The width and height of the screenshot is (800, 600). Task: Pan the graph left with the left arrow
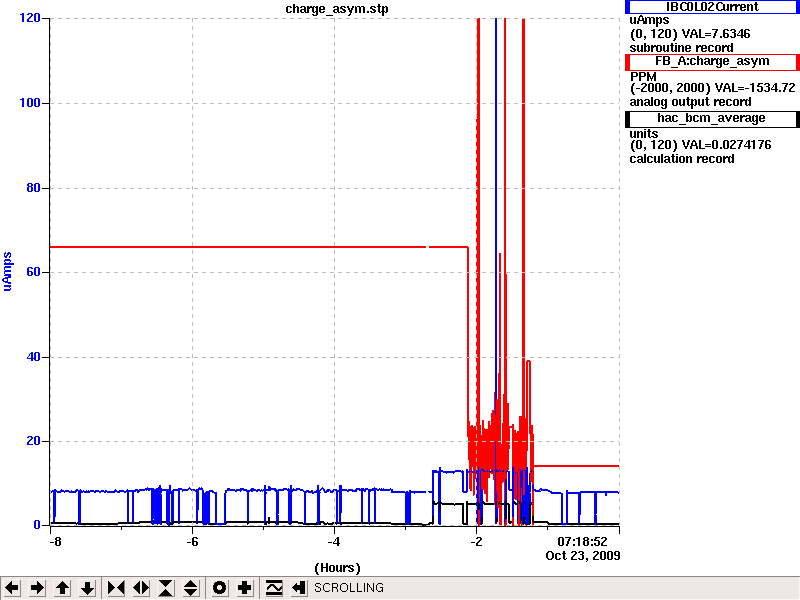point(12,588)
